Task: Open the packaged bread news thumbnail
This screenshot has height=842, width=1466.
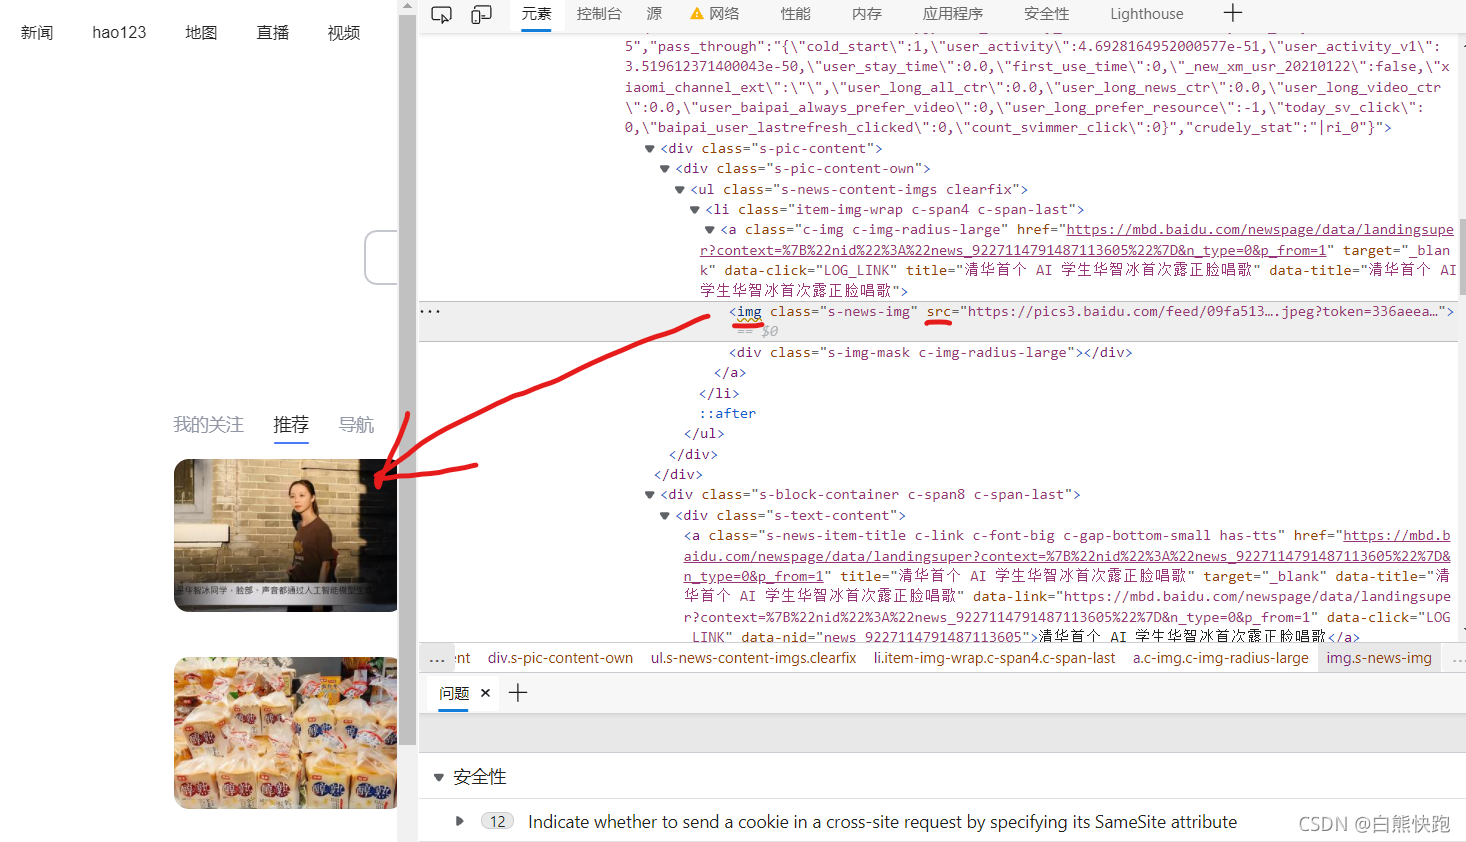Action: [x=286, y=733]
